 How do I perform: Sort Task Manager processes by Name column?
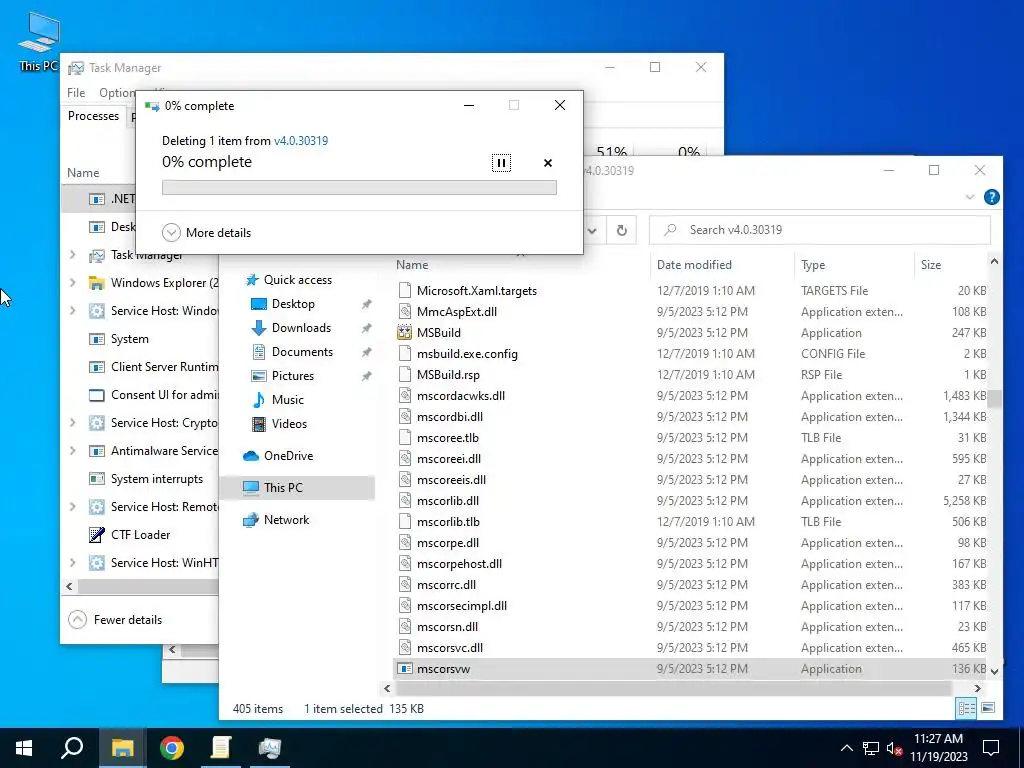[83, 173]
